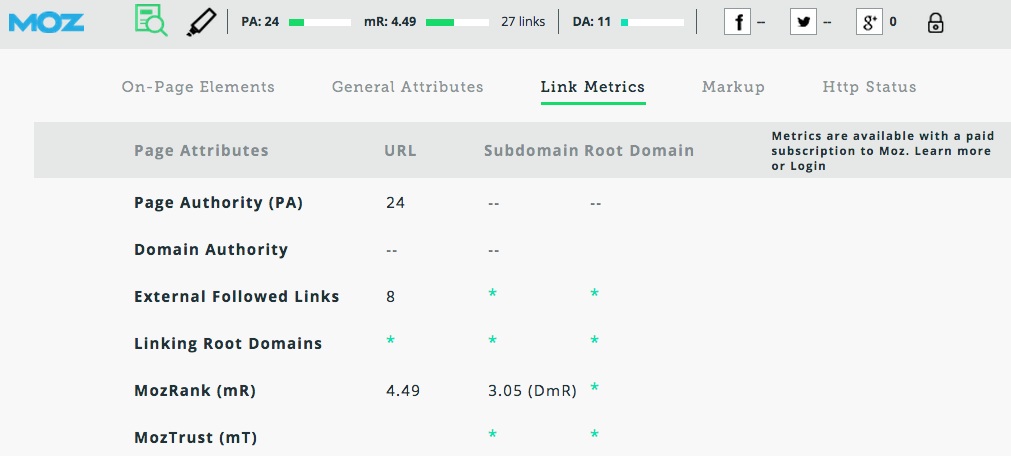1011x456 pixels.
Task: Click the DA: 11 label in toolbar
Action: (591, 22)
